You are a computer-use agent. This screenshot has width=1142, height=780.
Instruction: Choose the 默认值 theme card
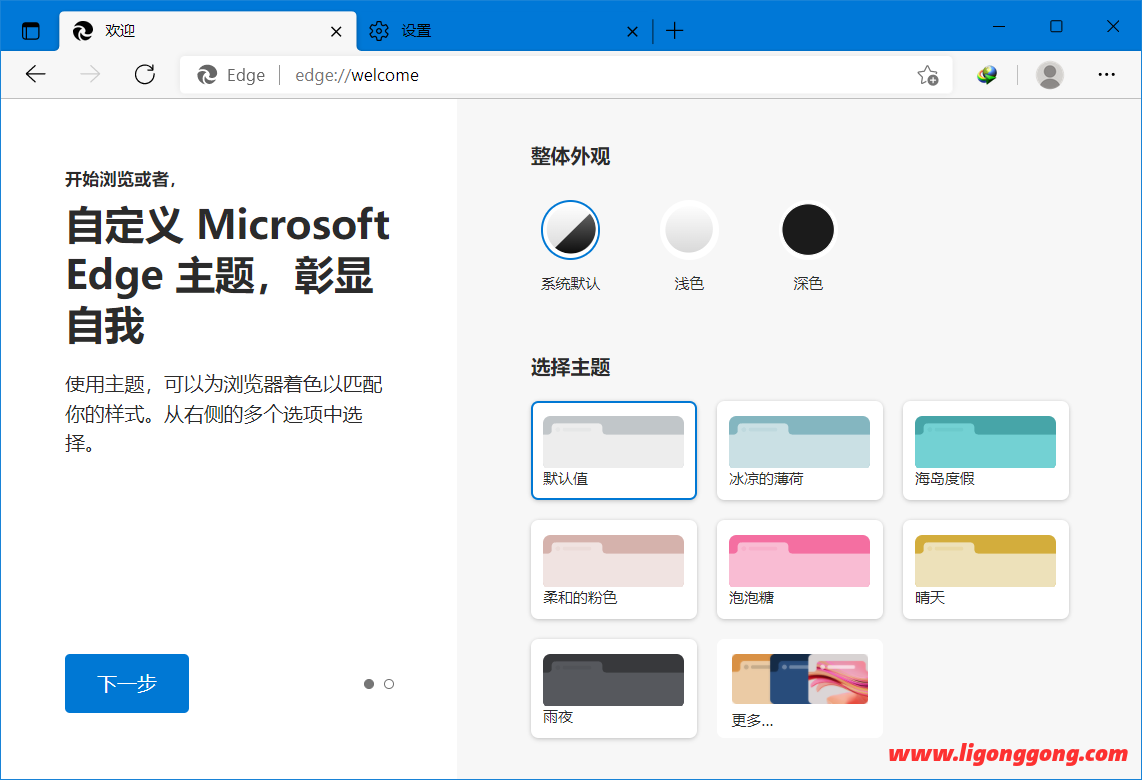pos(614,450)
